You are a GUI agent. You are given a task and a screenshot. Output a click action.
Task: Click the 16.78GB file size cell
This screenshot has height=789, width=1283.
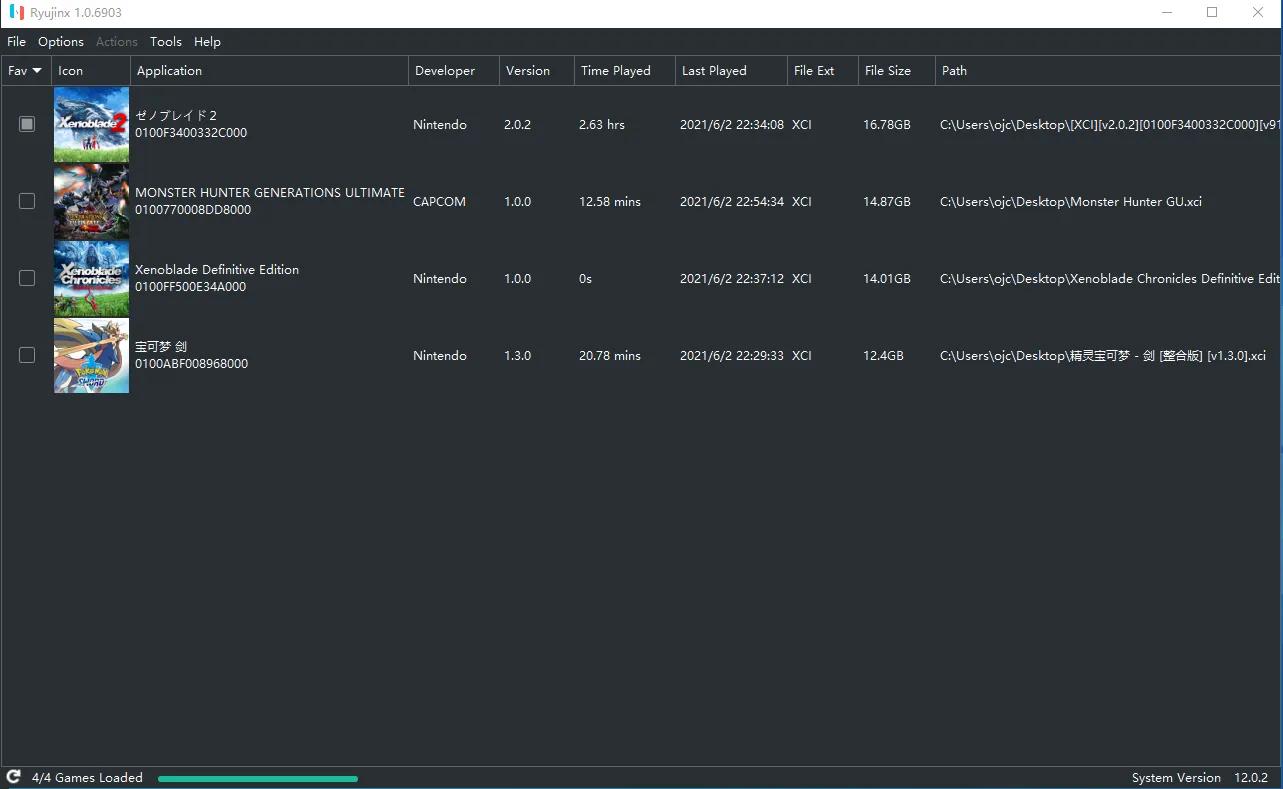[x=887, y=125]
